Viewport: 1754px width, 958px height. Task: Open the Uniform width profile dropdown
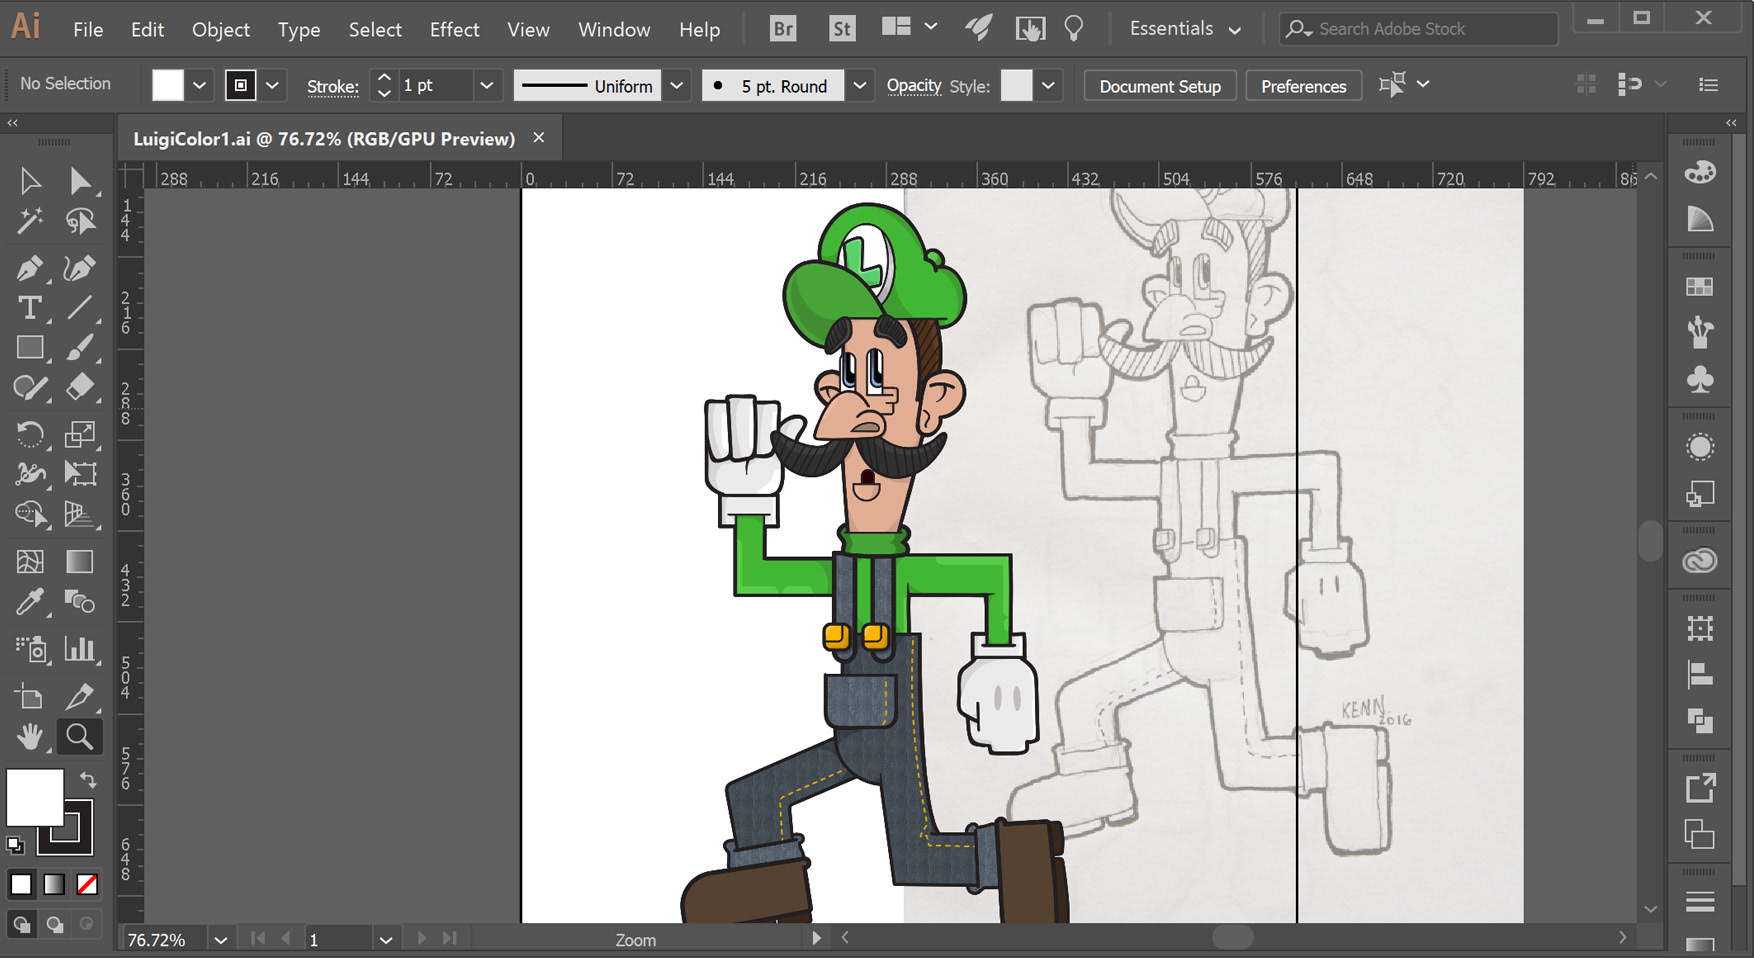click(x=677, y=85)
